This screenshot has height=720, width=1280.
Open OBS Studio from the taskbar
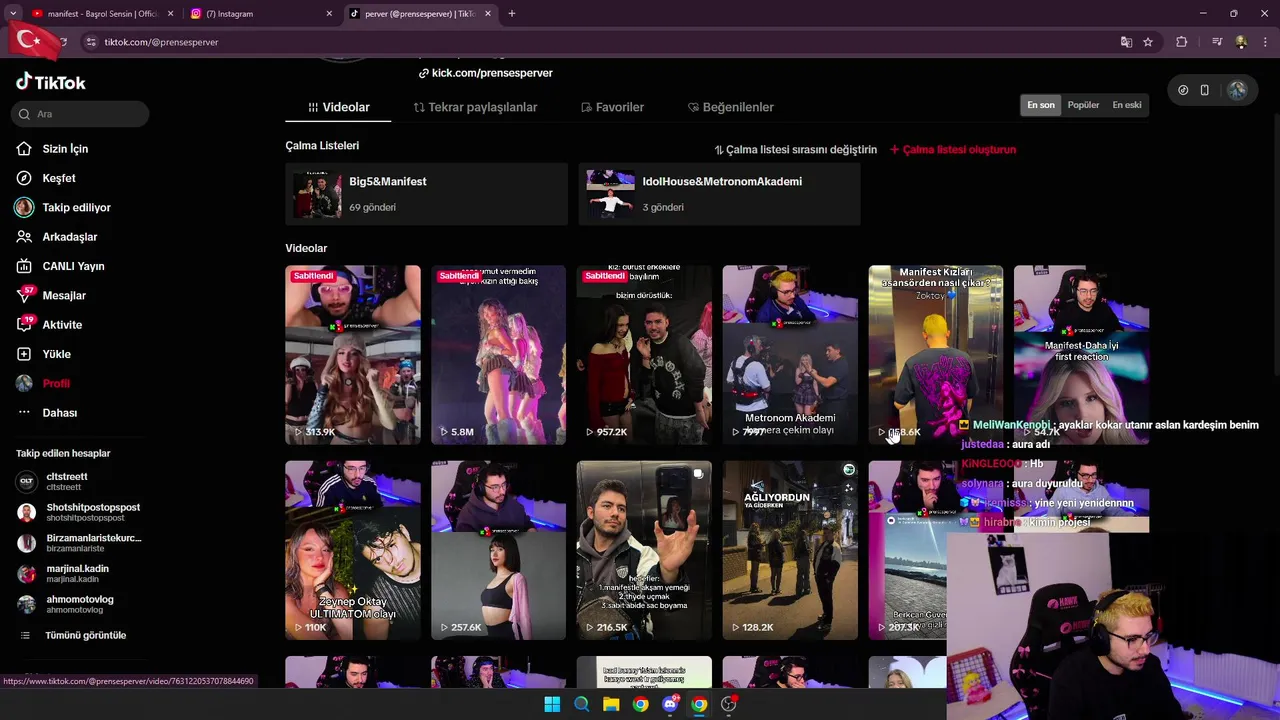[x=729, y=704]
